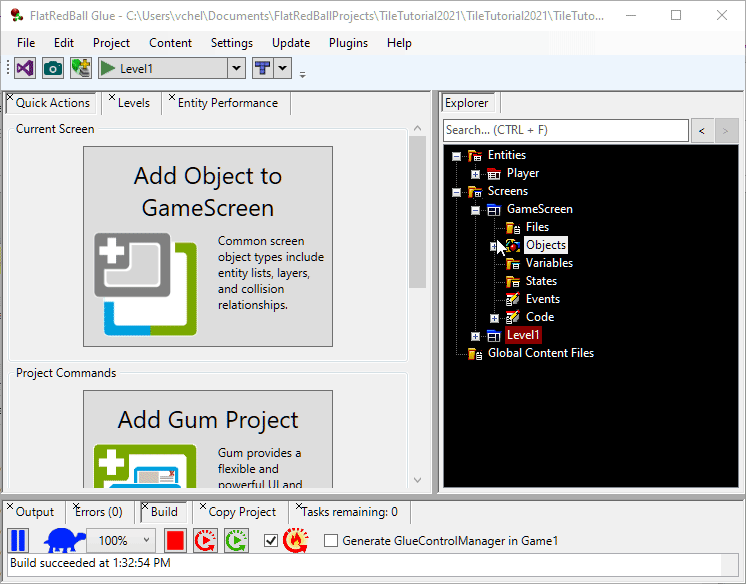Click the camera screenshot toolbar icon
746x584 pixels.
(53, 68)
